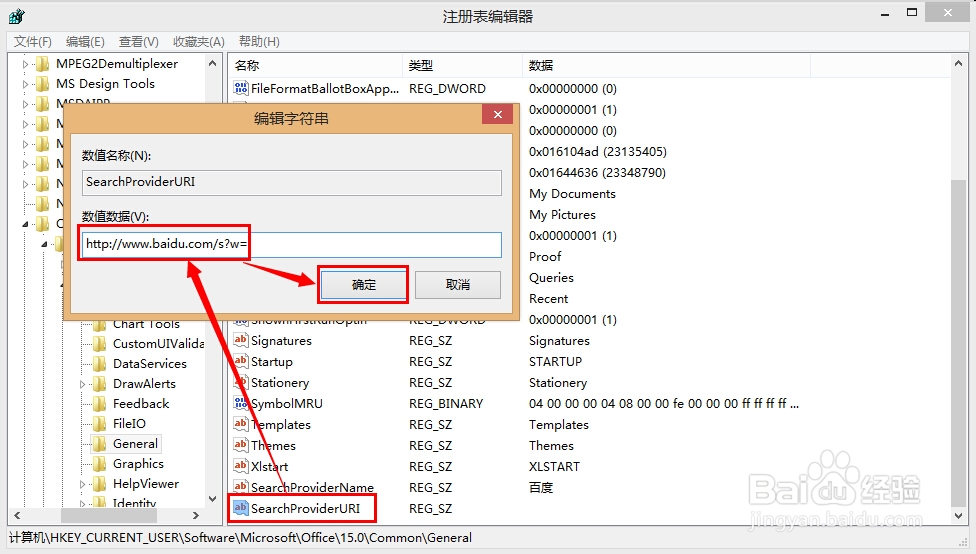The width and height of the screenshot is (976, 554).
Task: Click the Themes string value icon
Action: pos(241,445)
